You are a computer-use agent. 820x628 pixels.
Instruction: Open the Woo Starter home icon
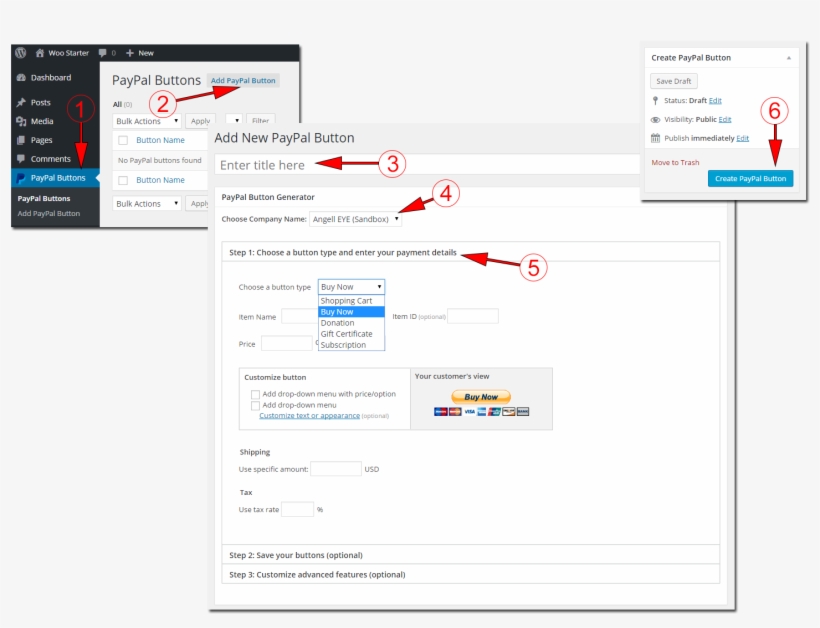pyautogui.click(x=40, y=53)
